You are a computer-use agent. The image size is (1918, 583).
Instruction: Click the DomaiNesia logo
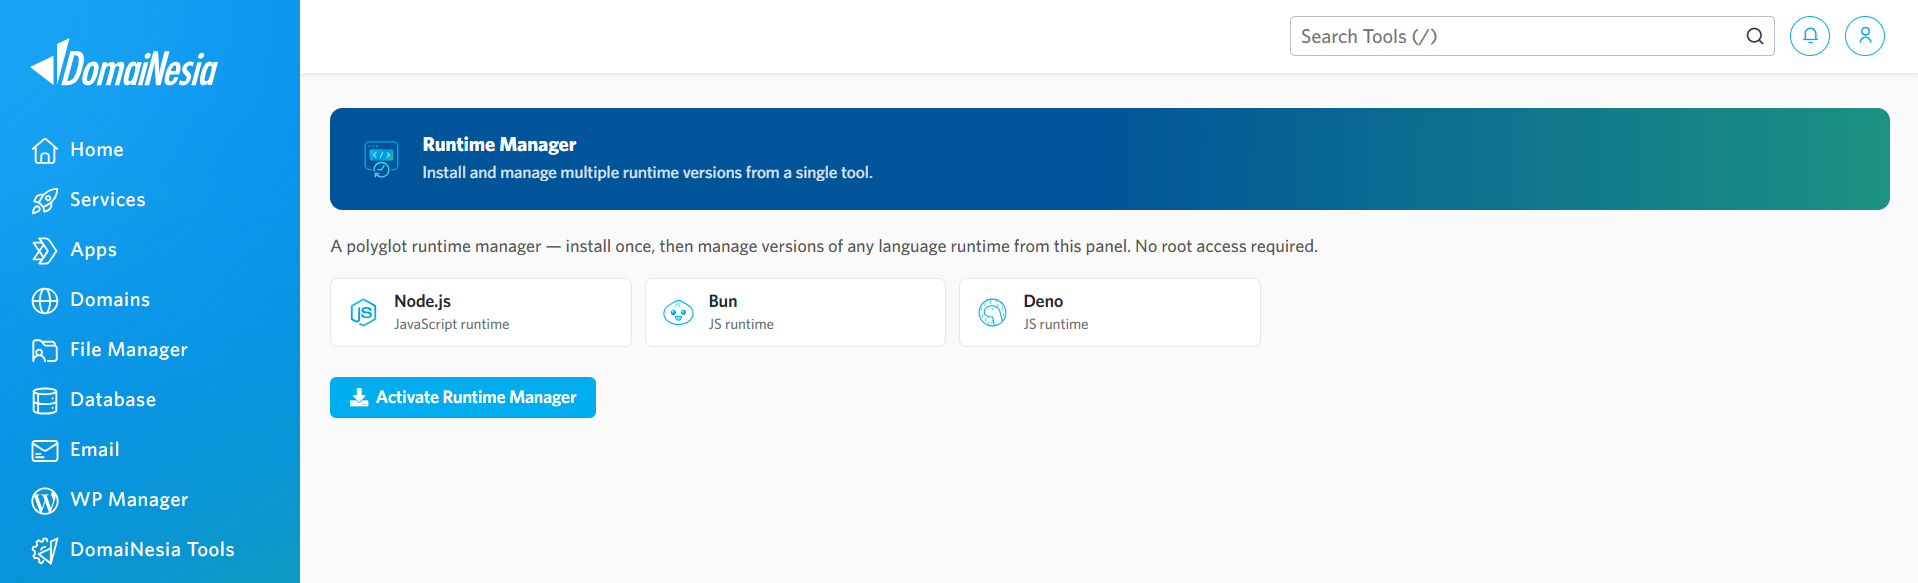click(124, 63)
